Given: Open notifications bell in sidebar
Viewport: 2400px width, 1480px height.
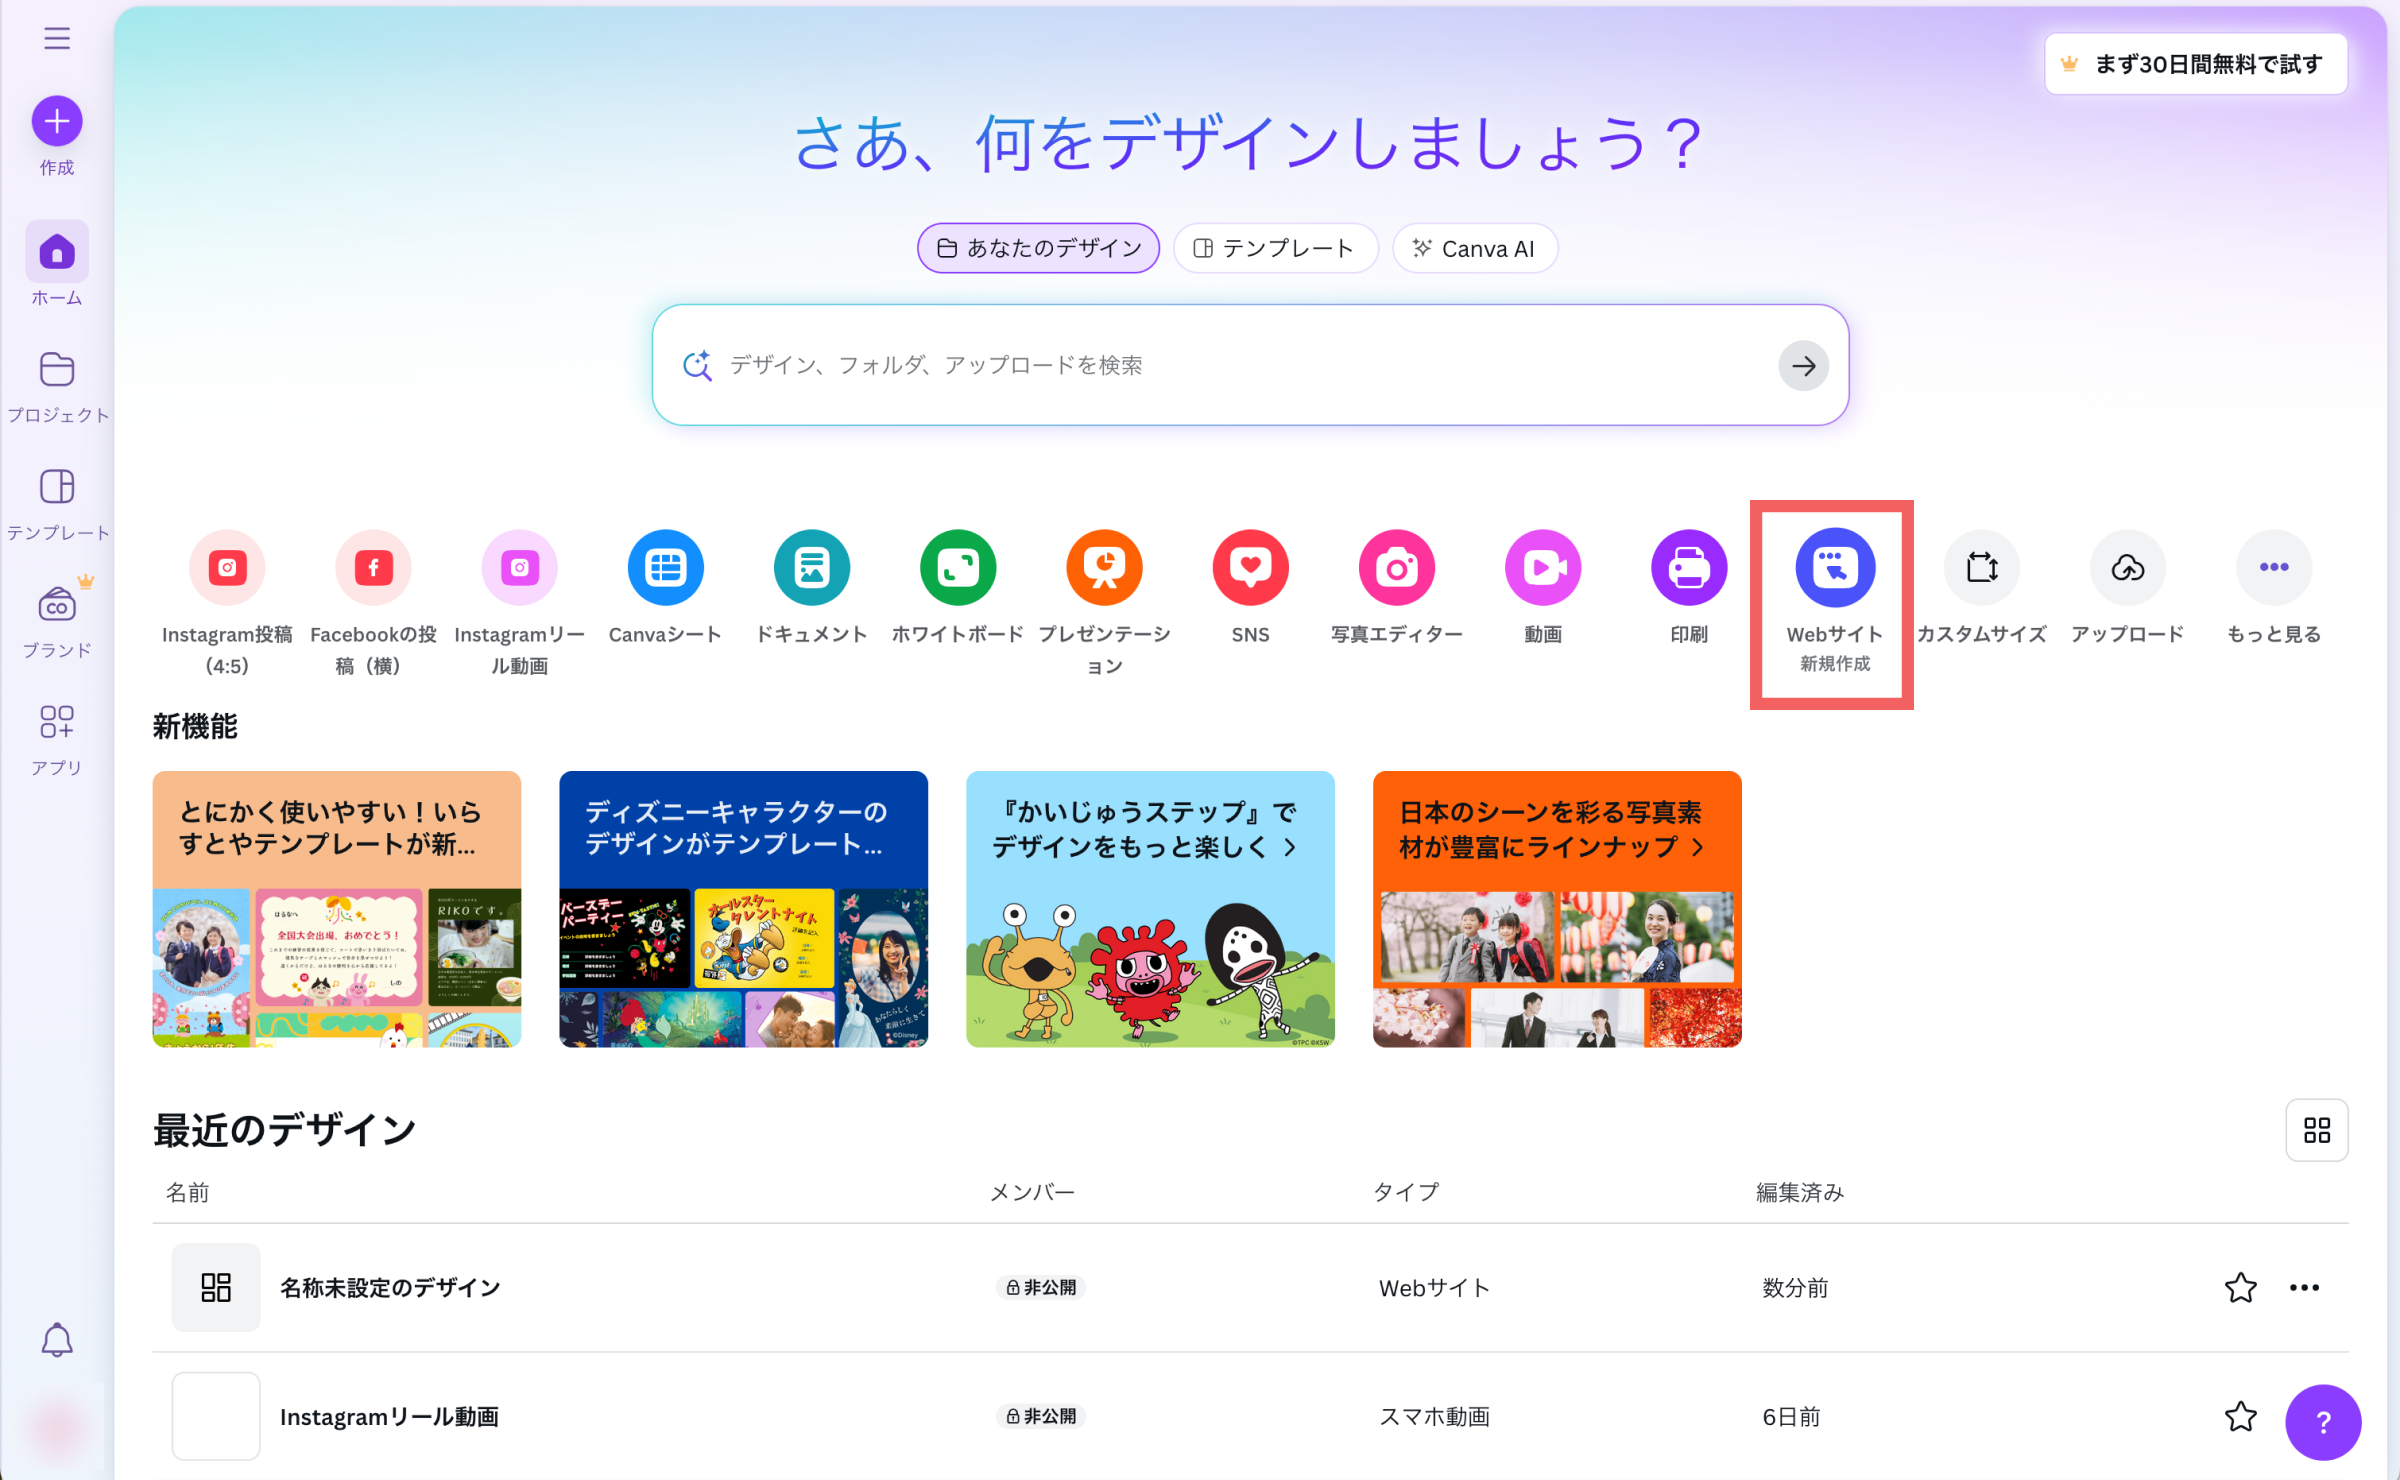Looking at the screenshot, I should click(x=57, y=1339).
